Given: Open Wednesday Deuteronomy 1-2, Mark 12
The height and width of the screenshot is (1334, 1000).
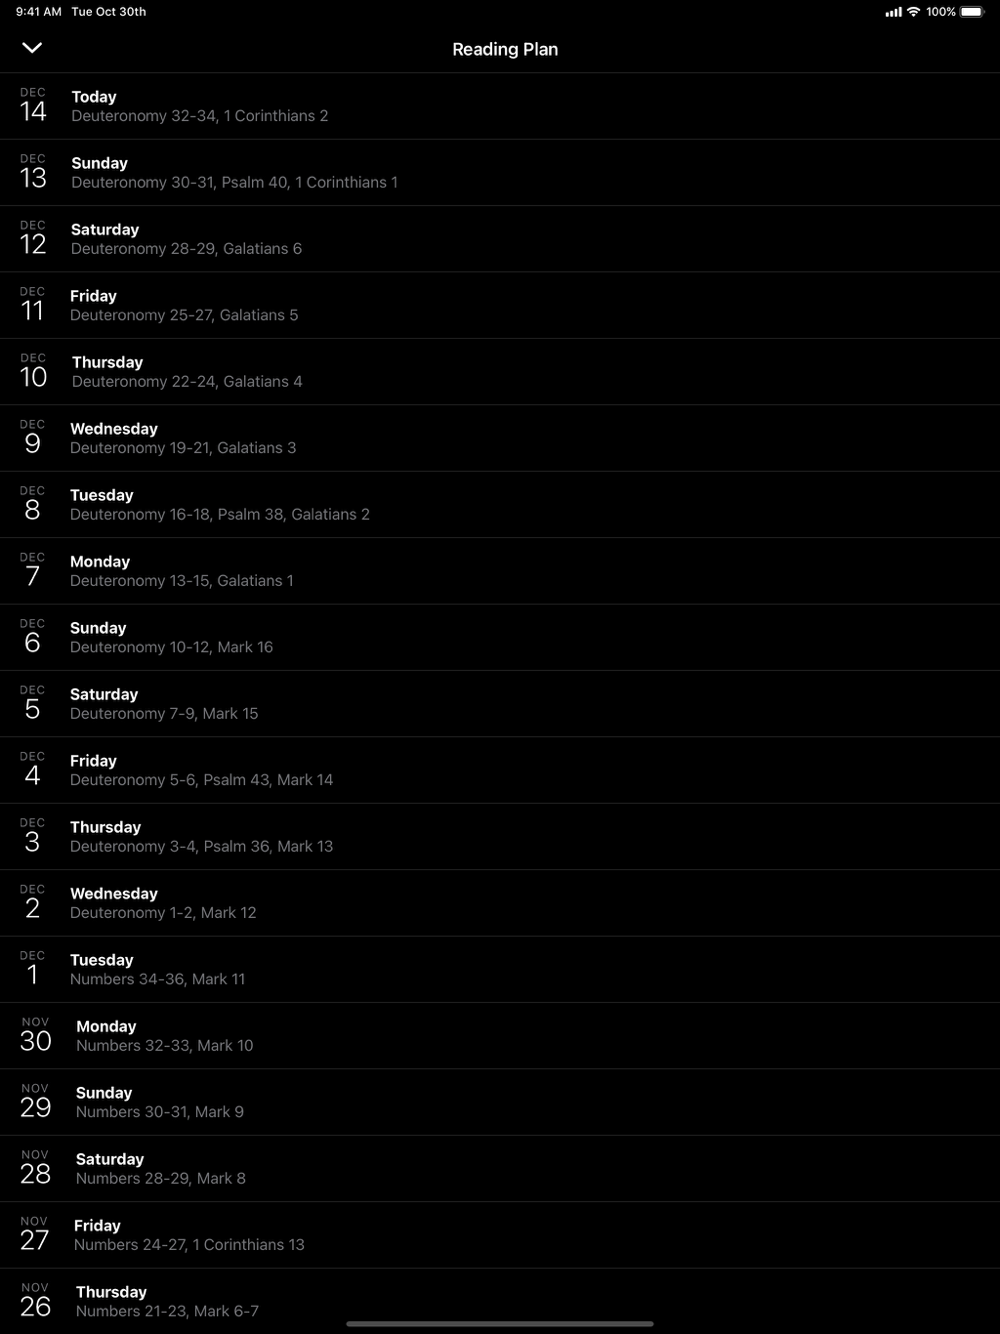Looking at the screenshot, I should [500, 903].
